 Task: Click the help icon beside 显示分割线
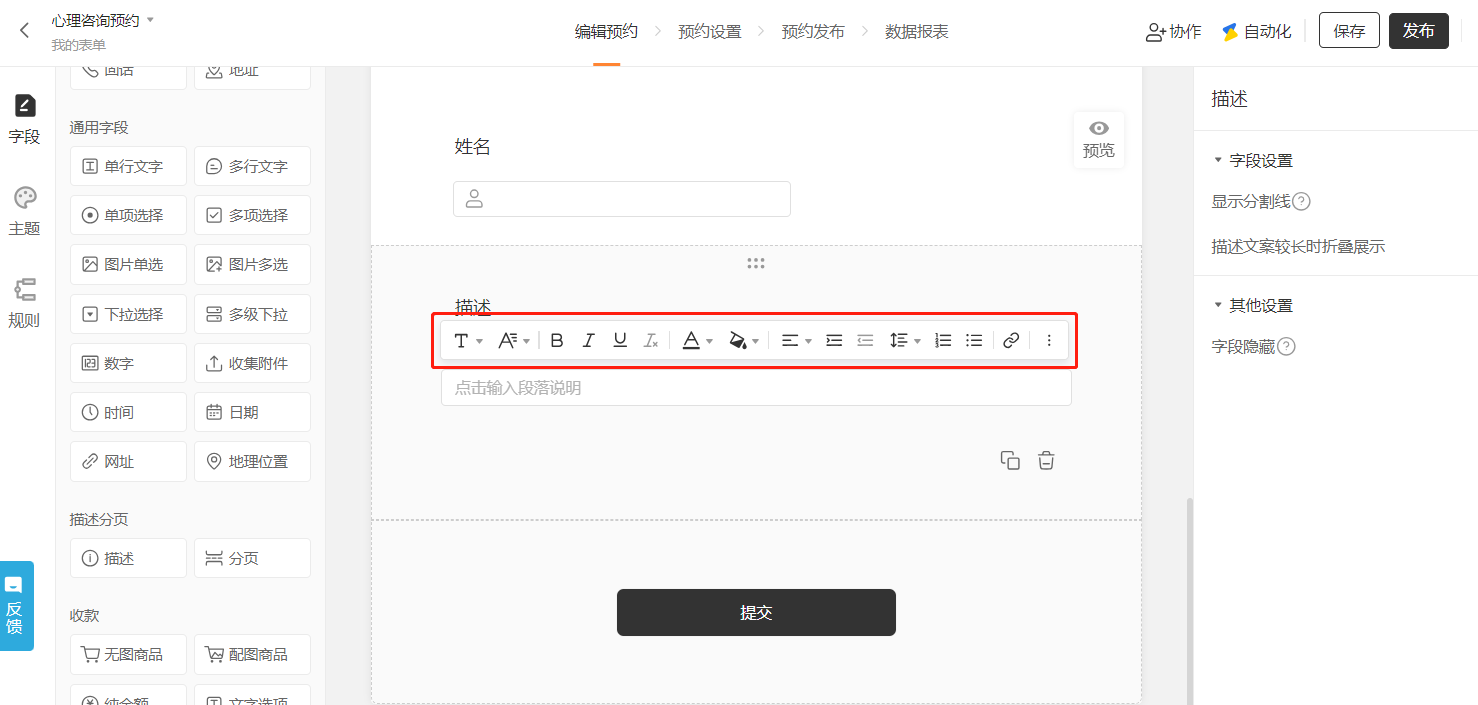[x=1301, y=202]
